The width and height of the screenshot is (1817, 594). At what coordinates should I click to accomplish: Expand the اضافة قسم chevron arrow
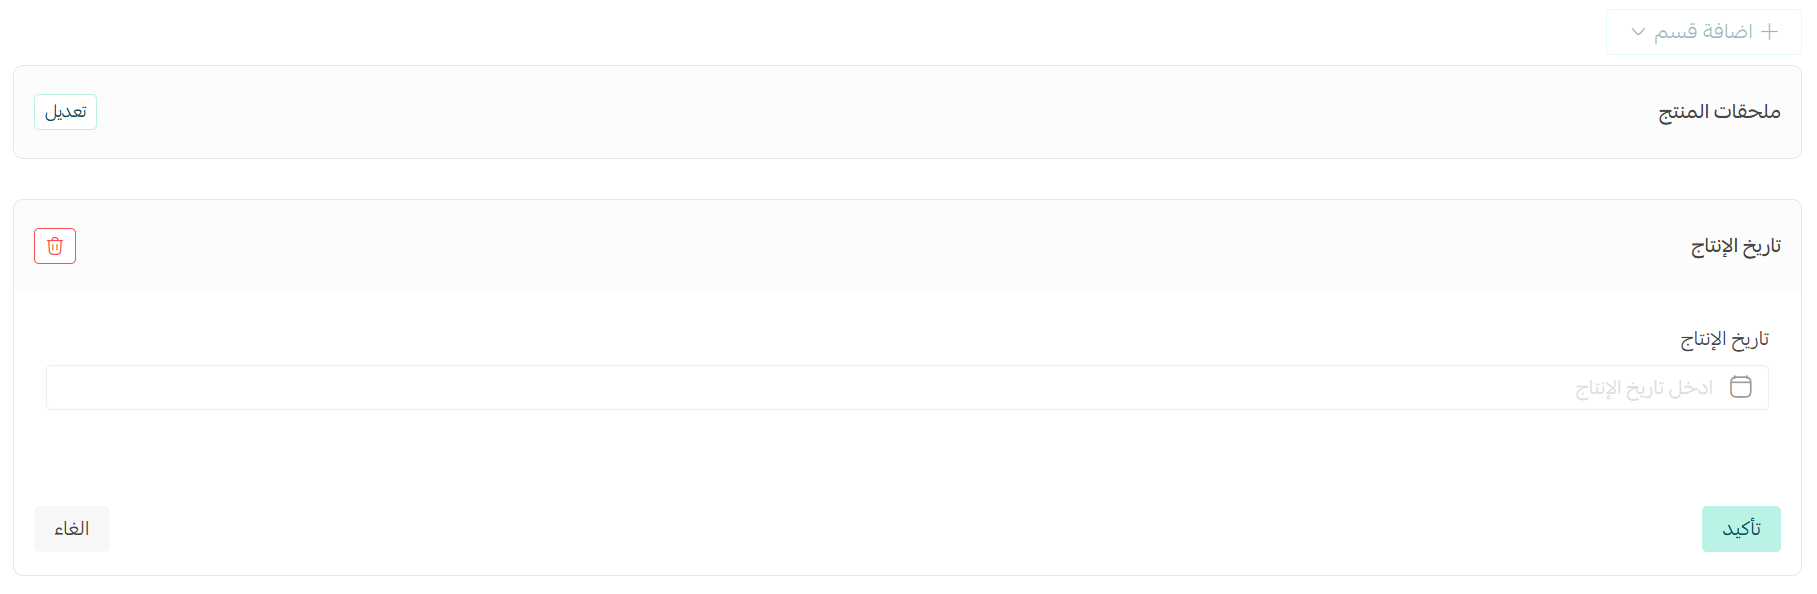[x=1638, y=32]
